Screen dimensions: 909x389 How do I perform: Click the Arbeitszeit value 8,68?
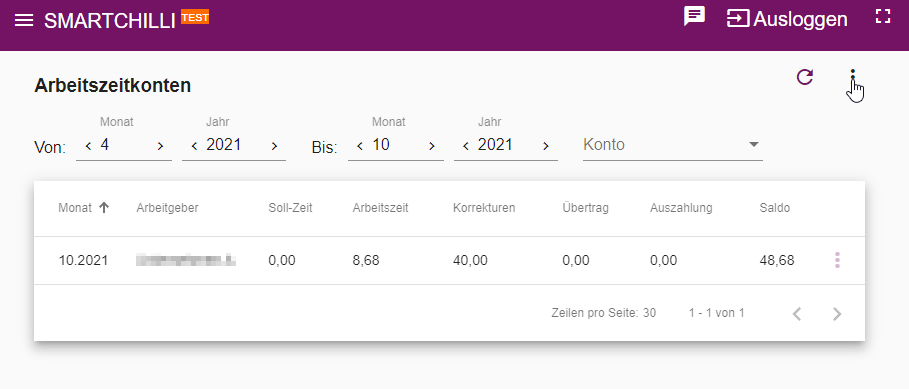(366, 260)
